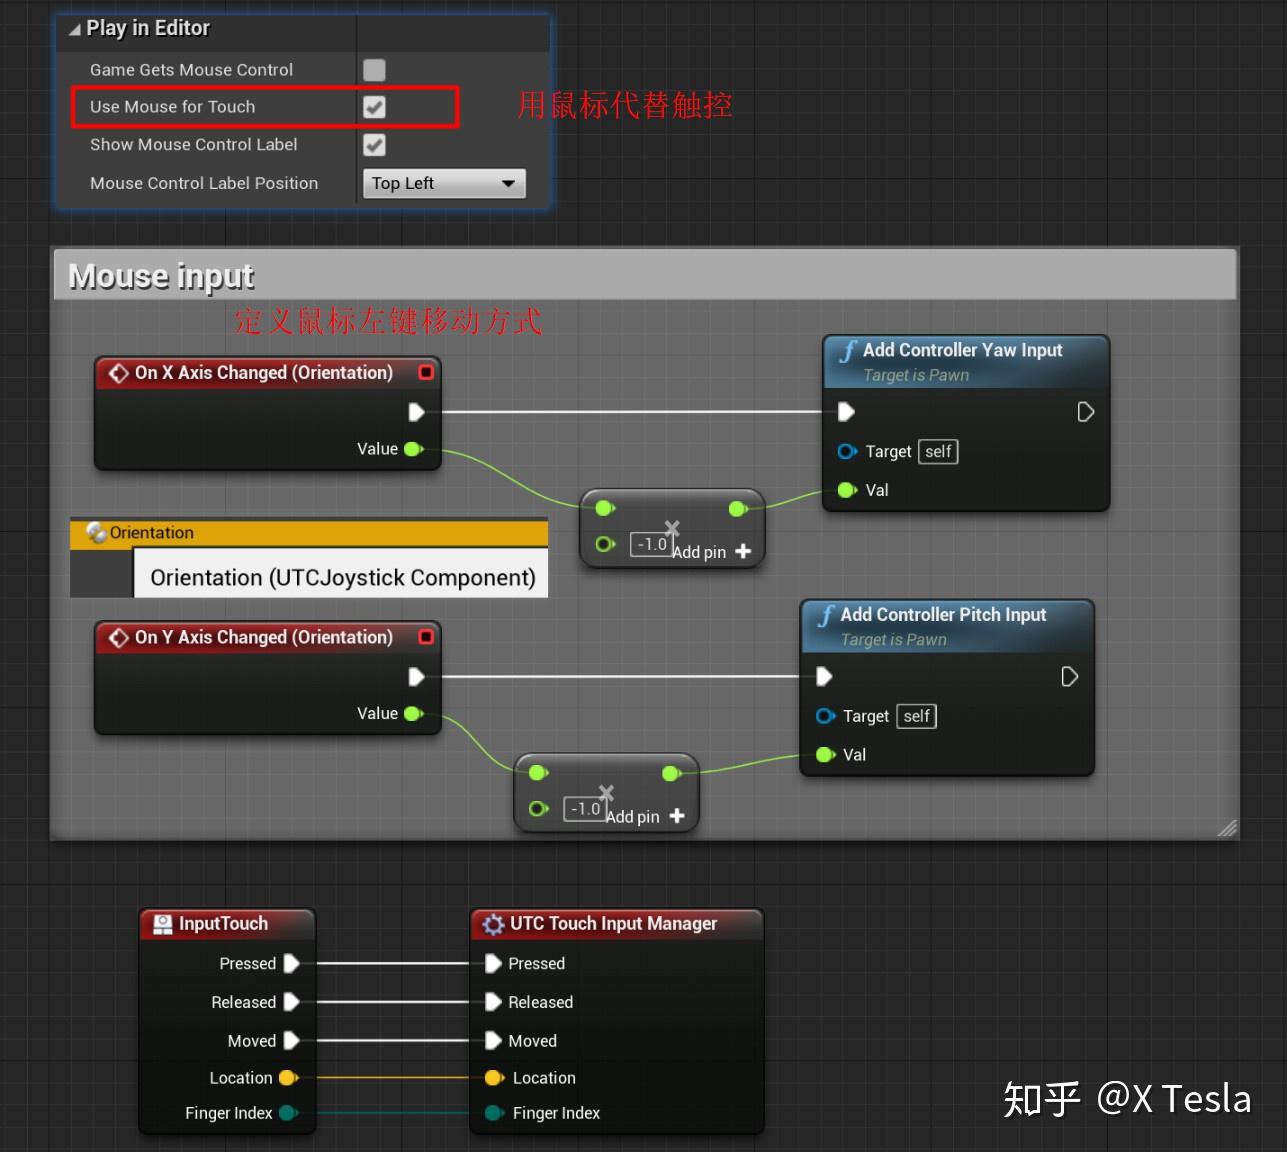Enable Game Gets Mouse Control
1287x1152 pixels.
pyautogui.click(x=373, y=69)
